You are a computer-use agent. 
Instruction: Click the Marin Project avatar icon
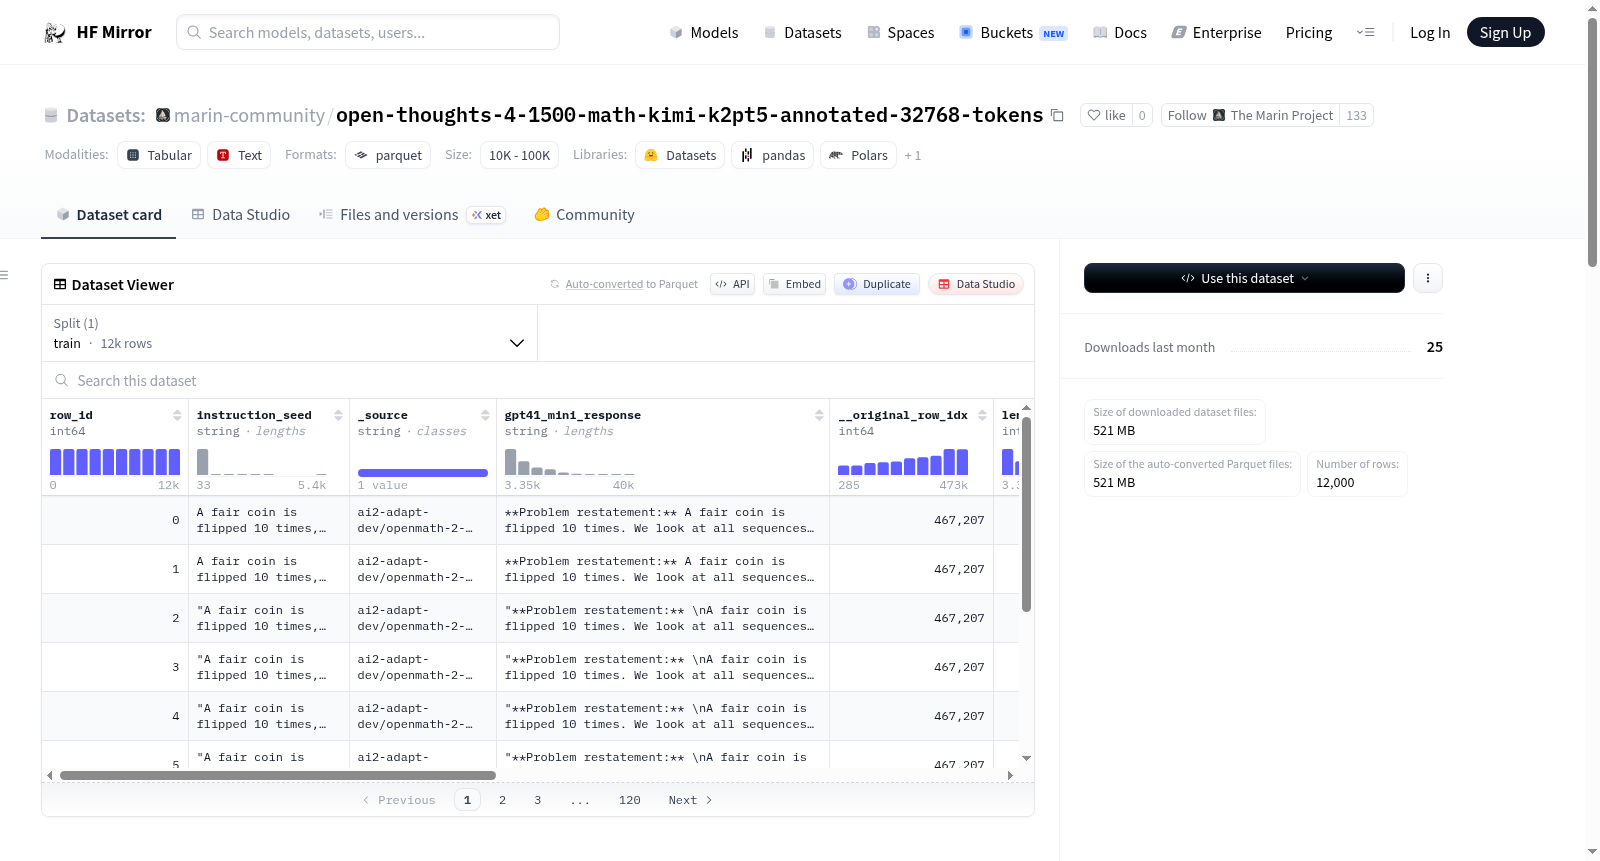pyautogui.click(x=1219, y=116)
